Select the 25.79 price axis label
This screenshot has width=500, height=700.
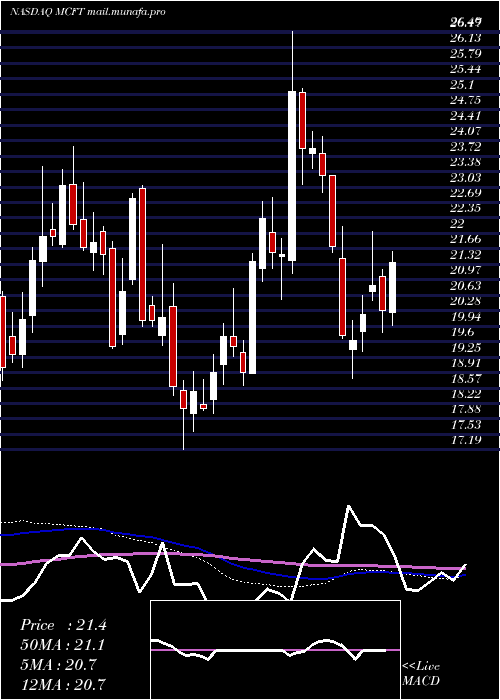[466, 54]
